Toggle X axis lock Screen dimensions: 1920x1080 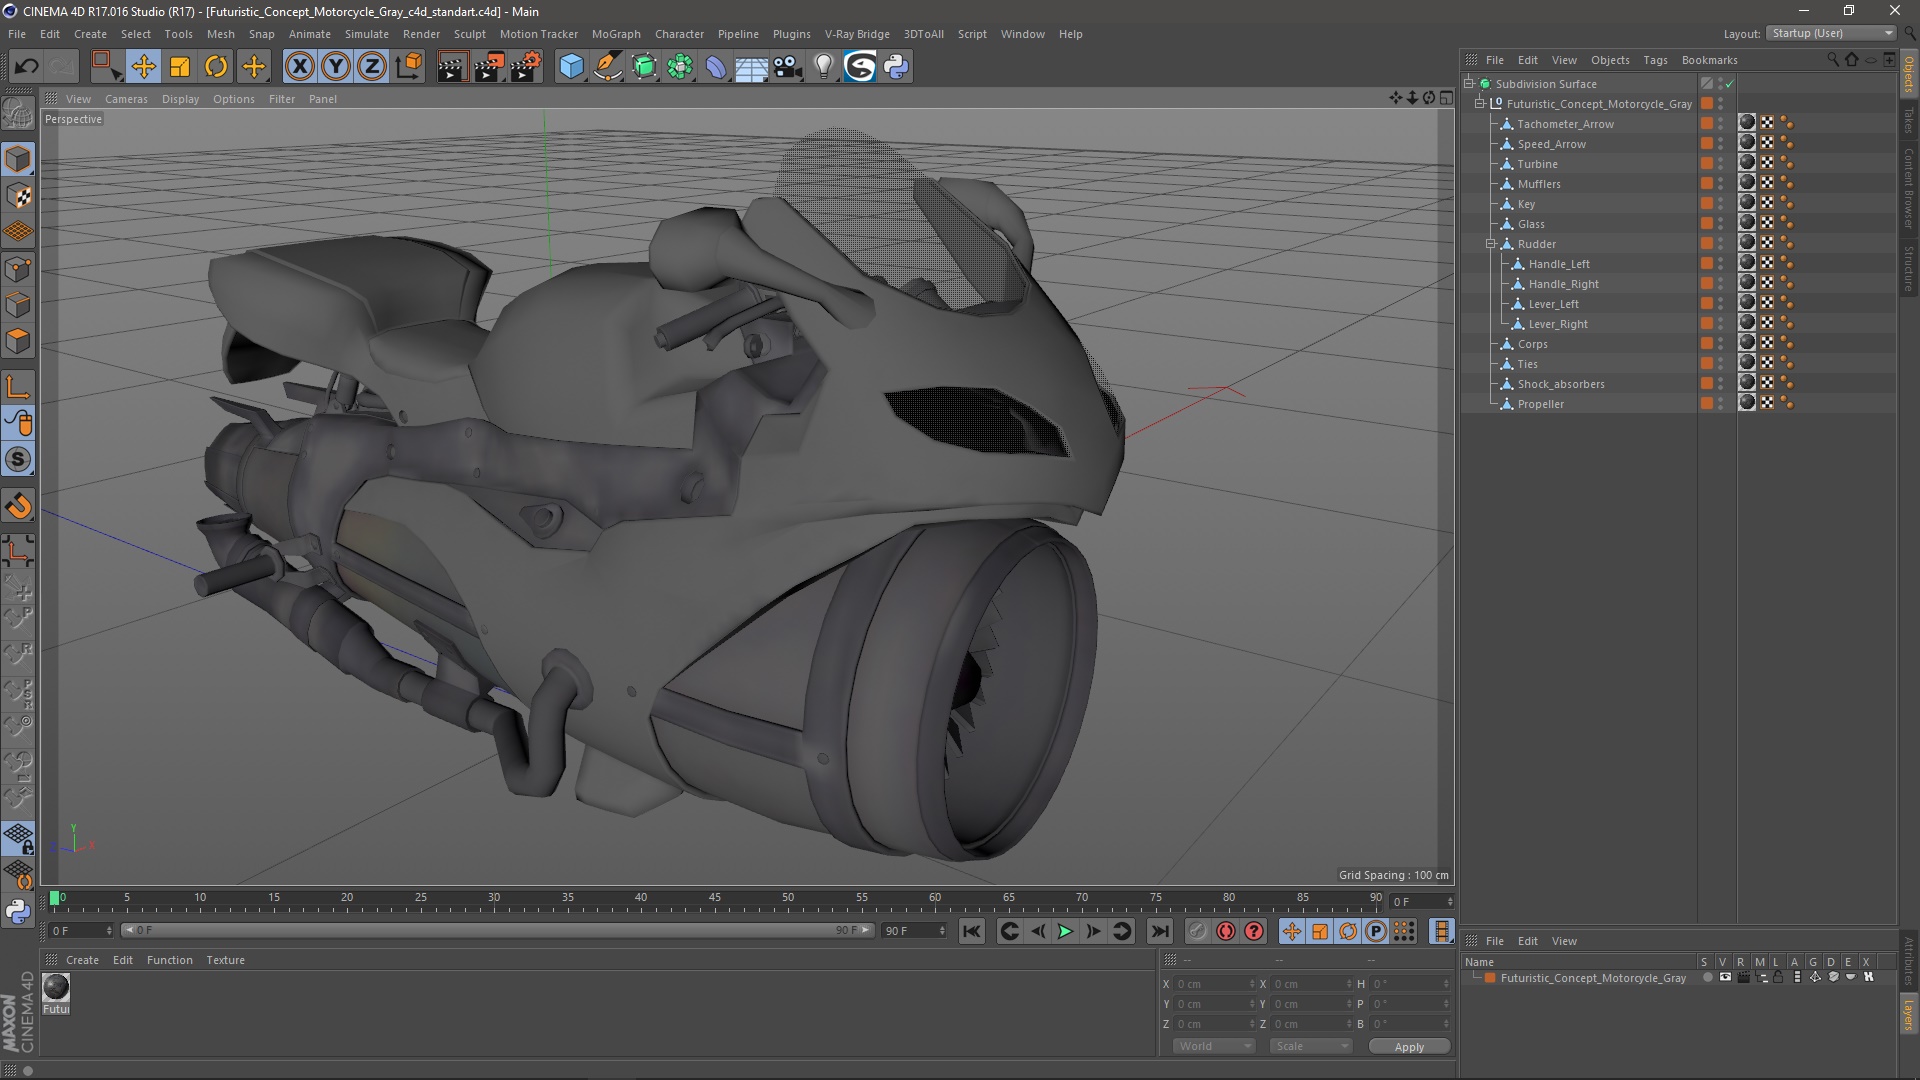299,67
